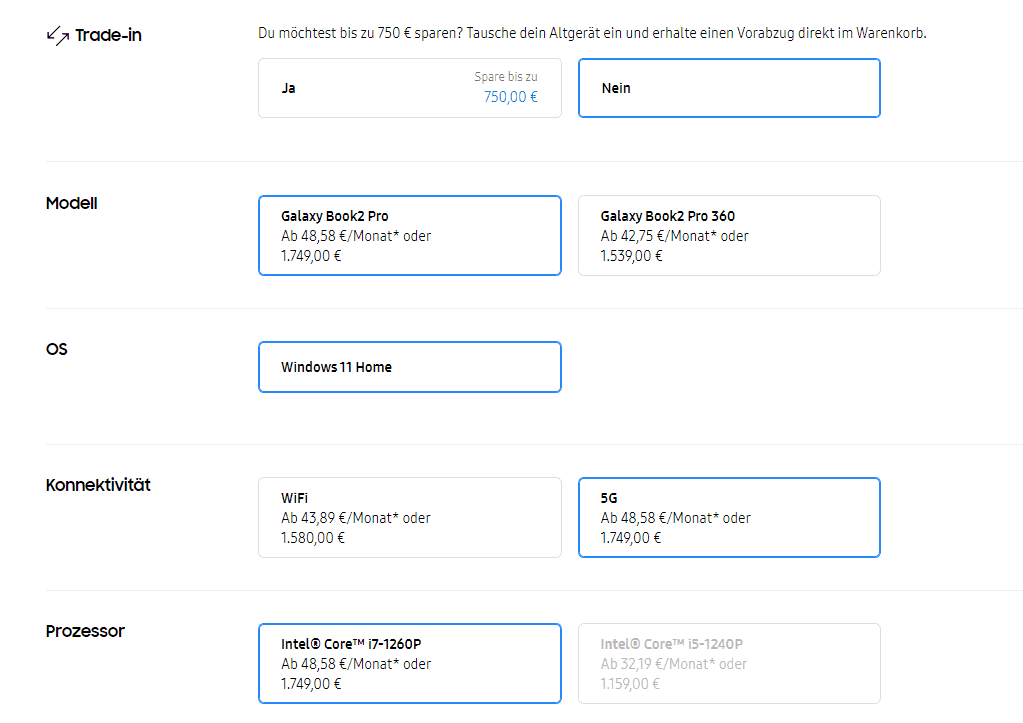The width and height of the screenshot is (1023, 723).
Task: Click the OS section label
Action: 57,349
